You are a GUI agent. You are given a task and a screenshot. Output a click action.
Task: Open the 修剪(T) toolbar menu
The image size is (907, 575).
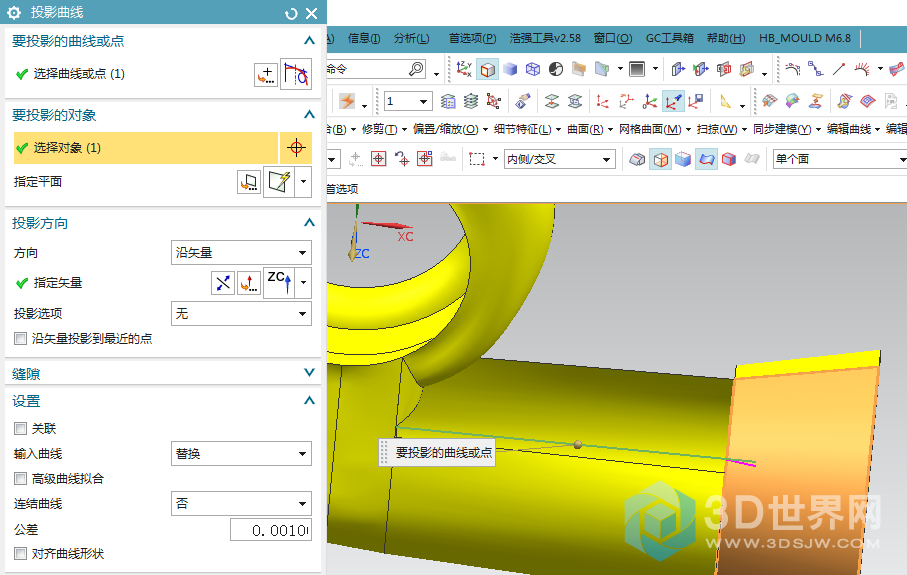click(x=384, y=129)
